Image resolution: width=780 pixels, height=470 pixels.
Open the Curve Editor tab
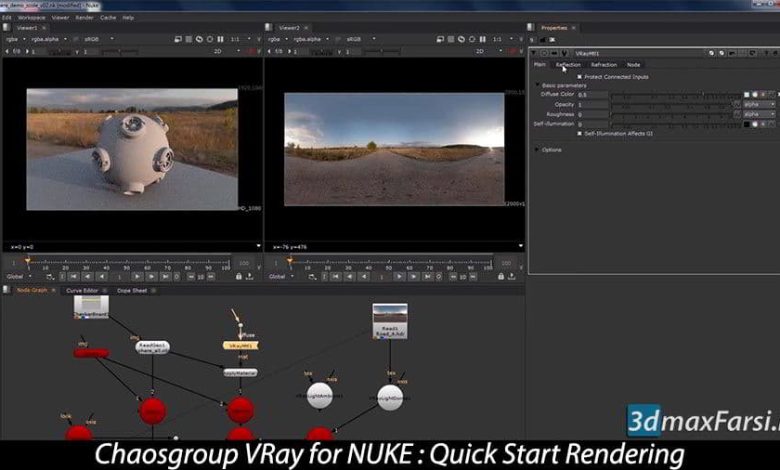point(82,290)
